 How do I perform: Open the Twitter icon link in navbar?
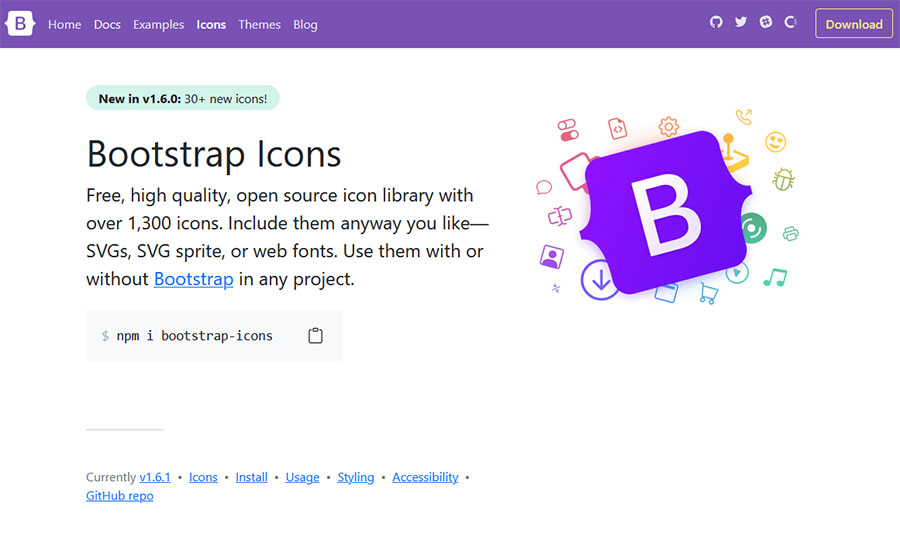(x=741, y=22)
